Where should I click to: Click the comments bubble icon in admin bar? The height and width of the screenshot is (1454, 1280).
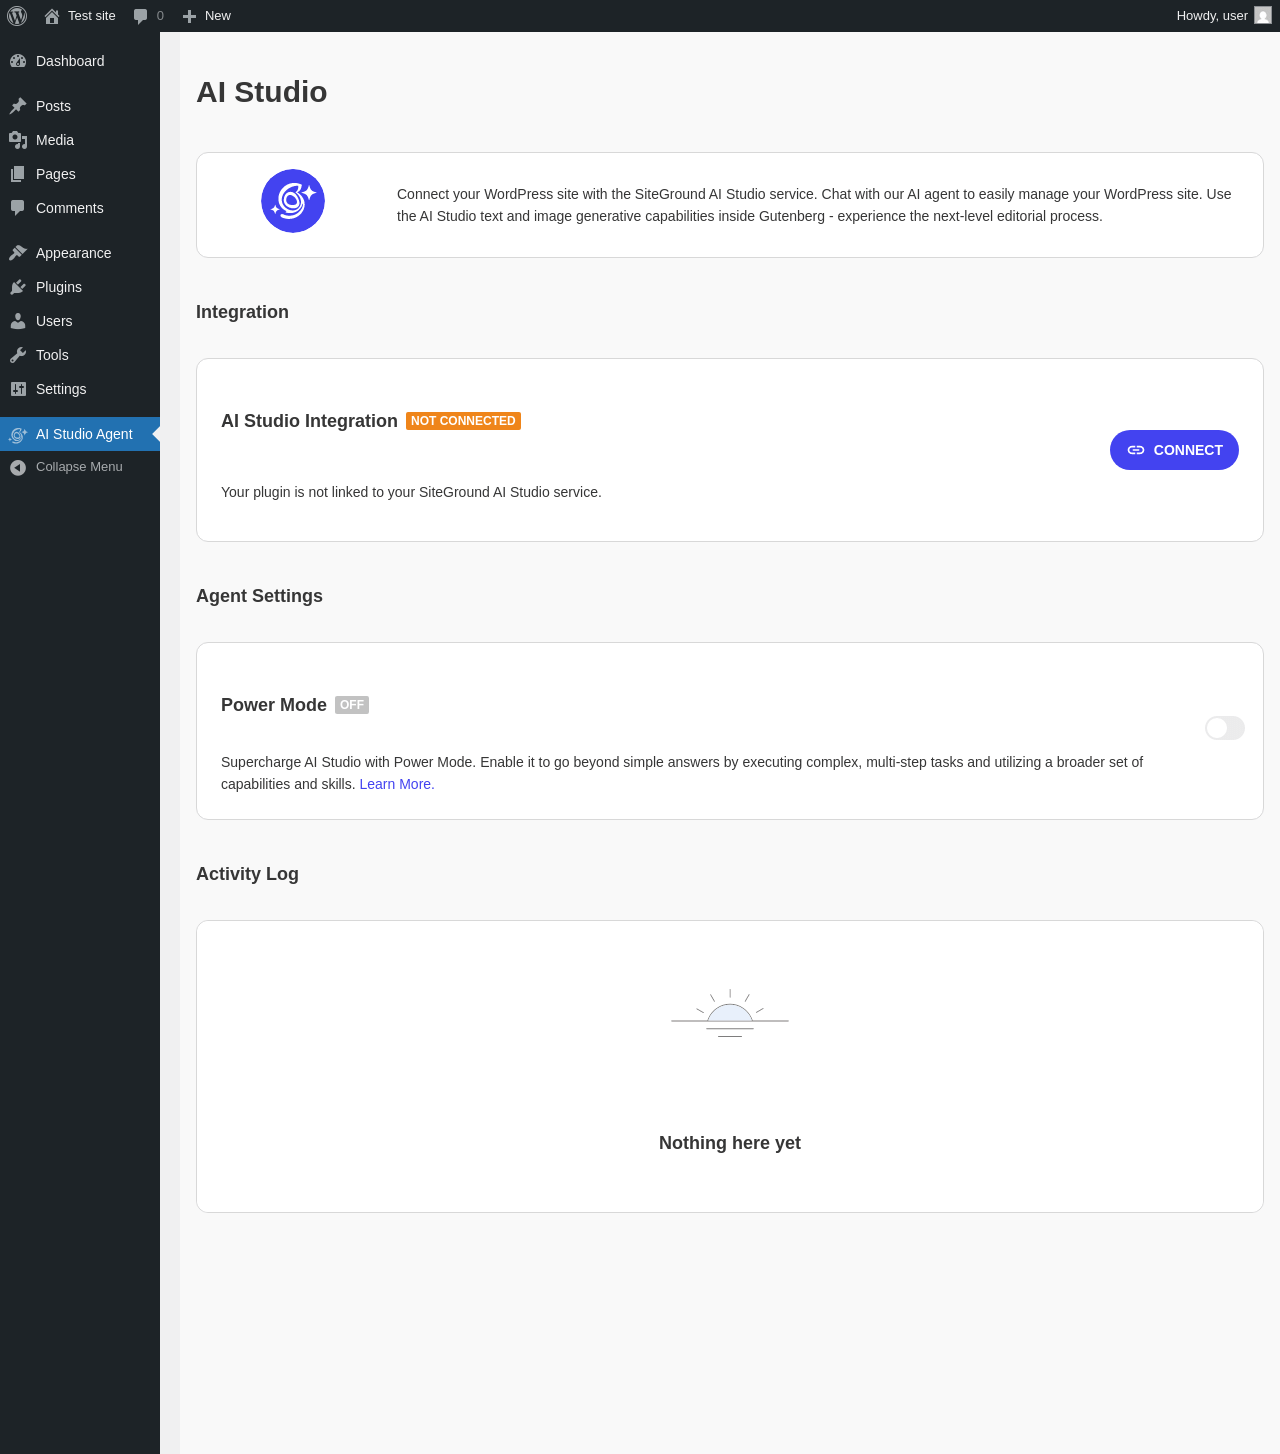click(x=140, y=16)
